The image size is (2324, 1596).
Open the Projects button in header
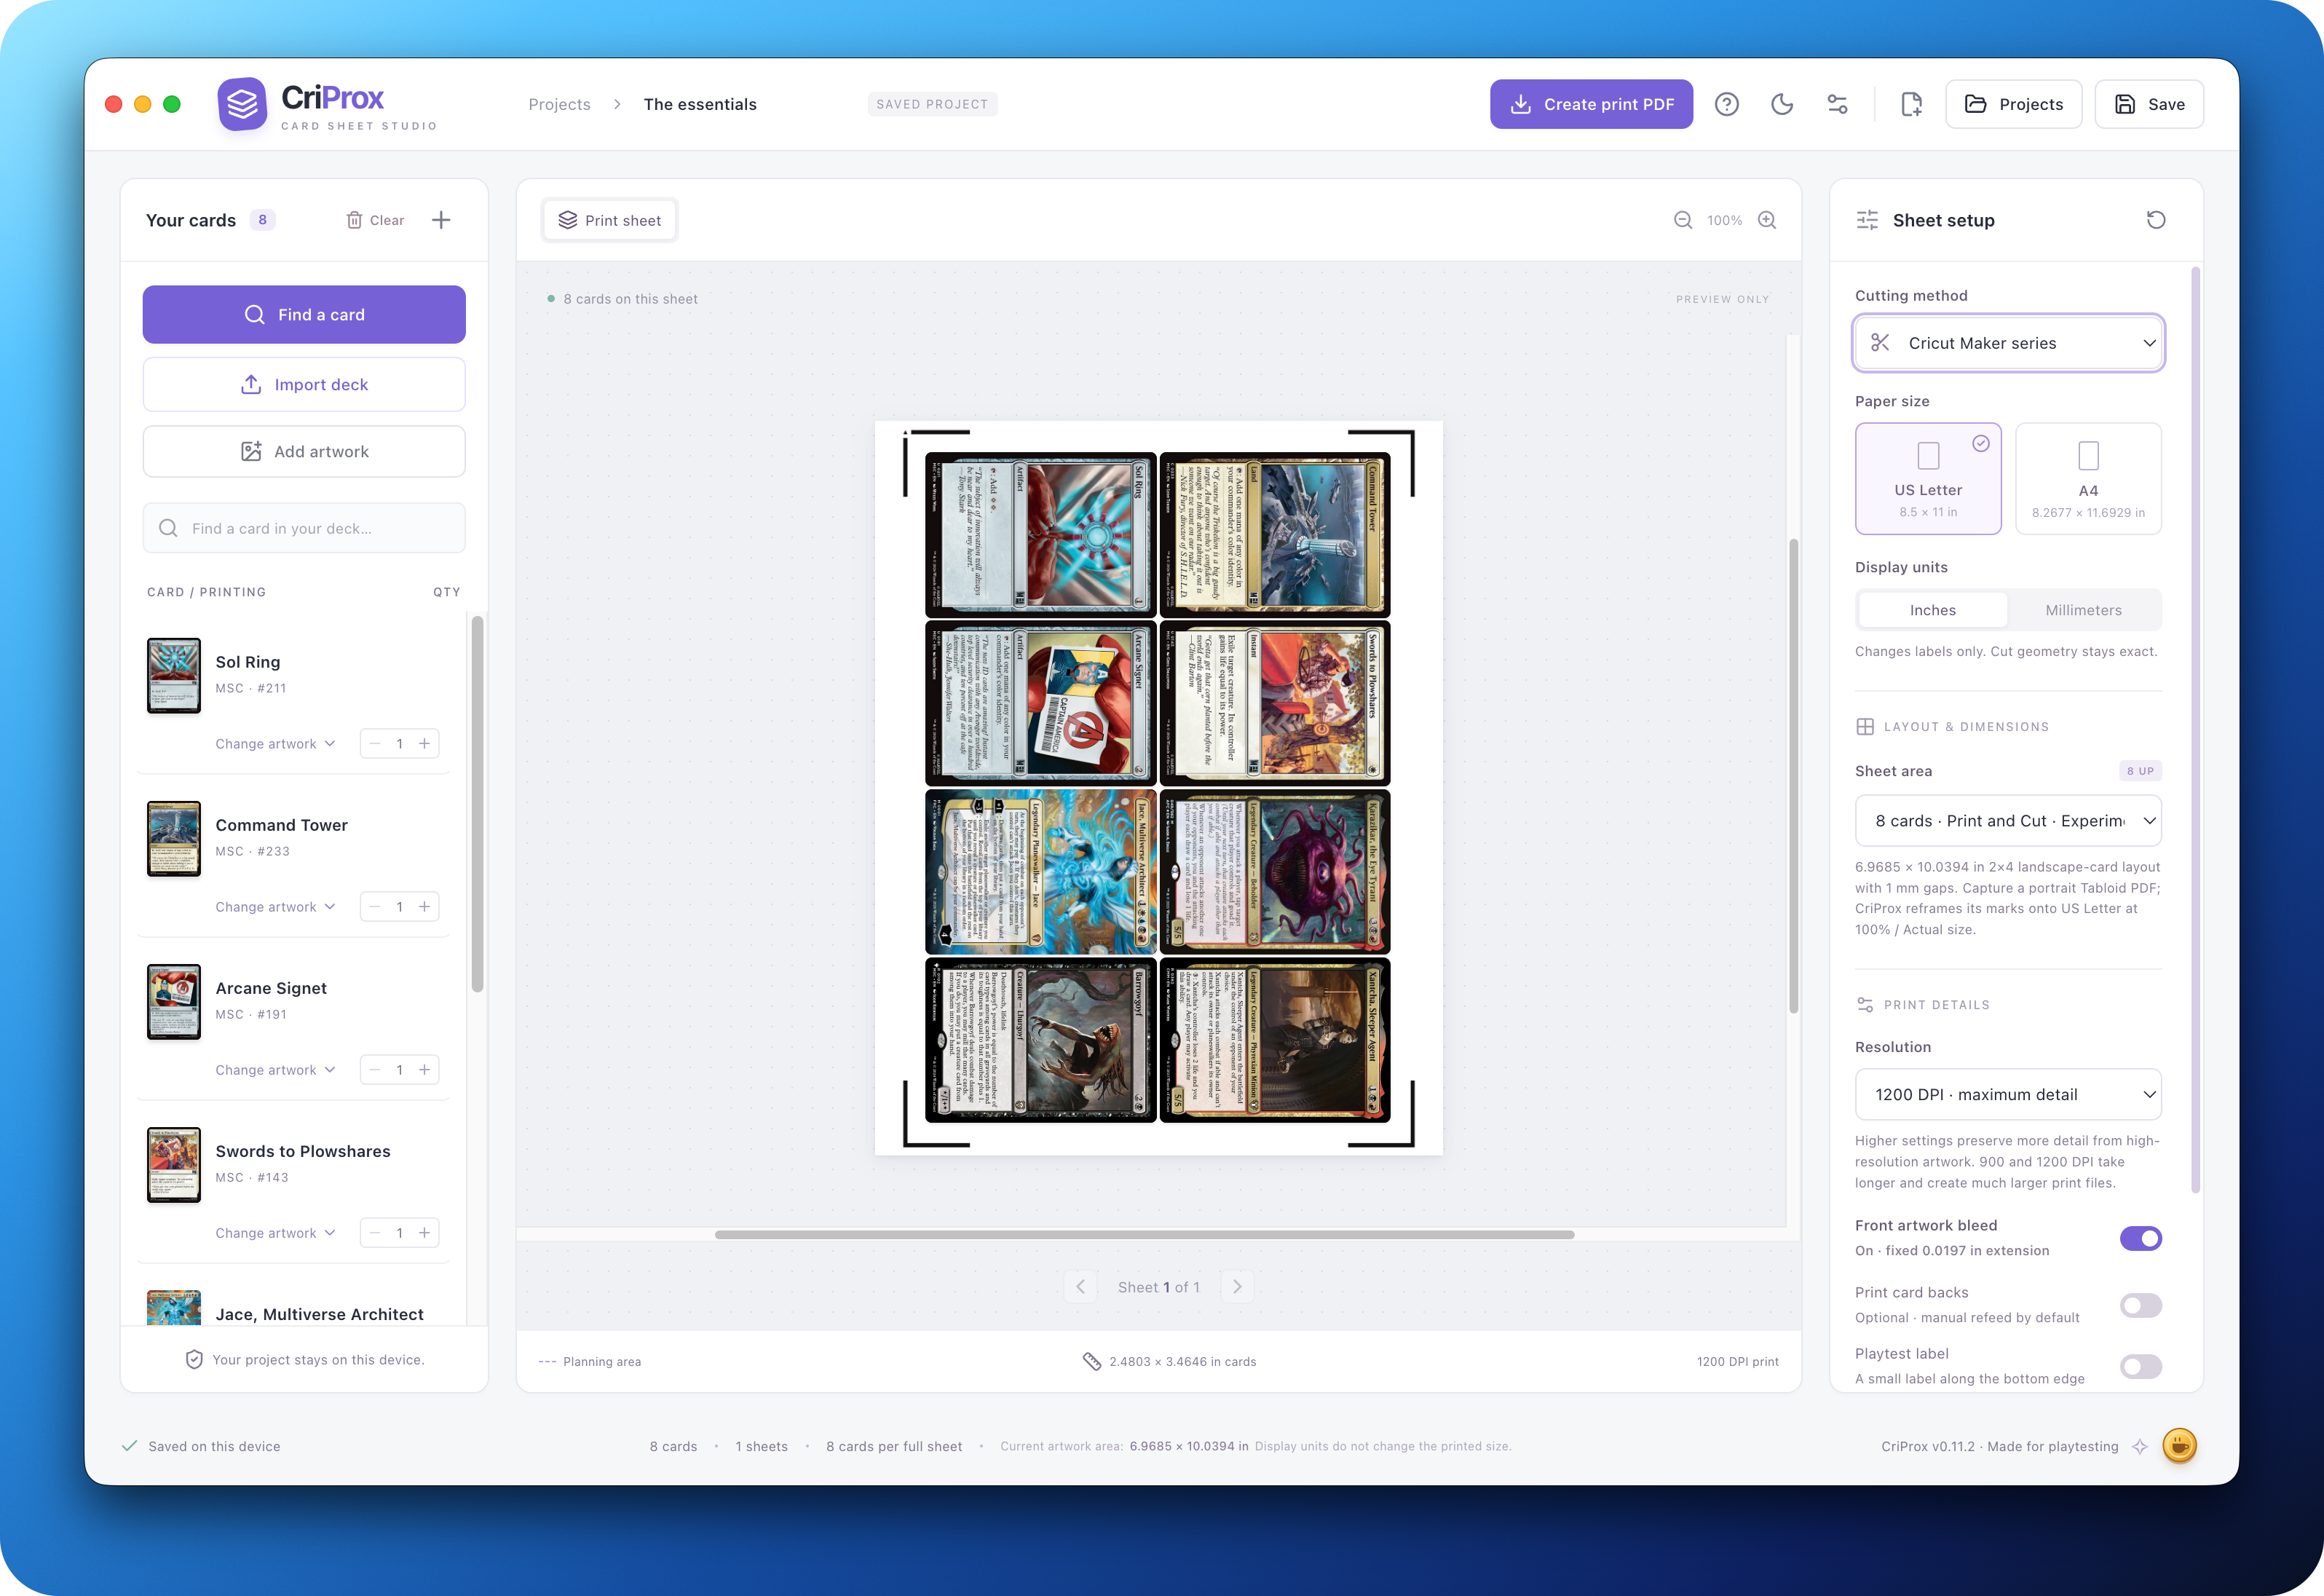(x=2013, y=104)
